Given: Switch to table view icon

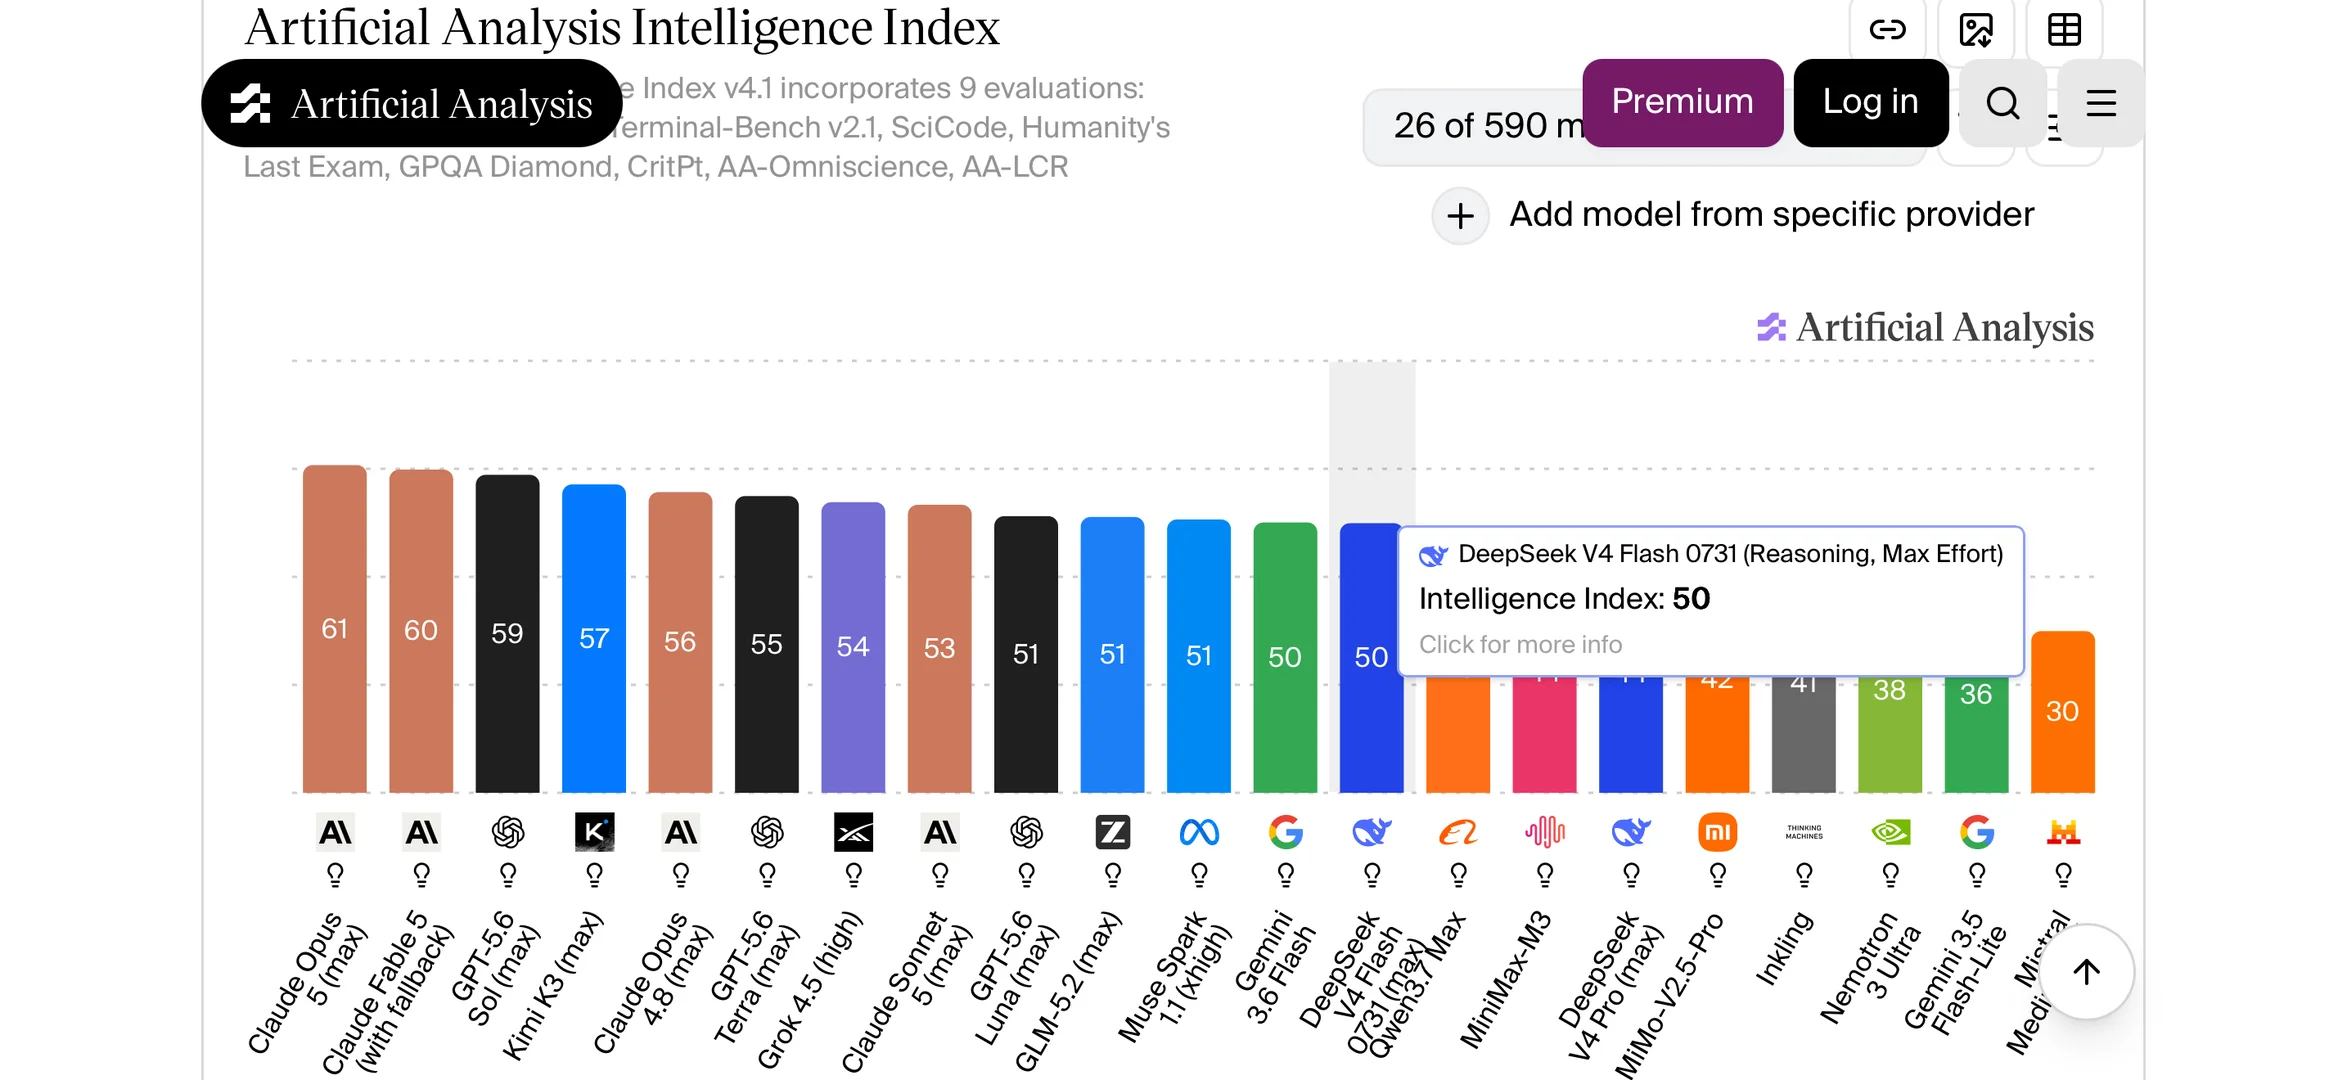Looking at the screenshot, I should coord(2064,30).
